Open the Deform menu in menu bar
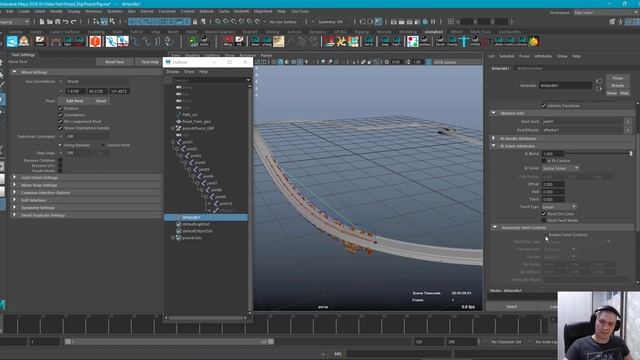The image size is (640, 360). point(147,11)
